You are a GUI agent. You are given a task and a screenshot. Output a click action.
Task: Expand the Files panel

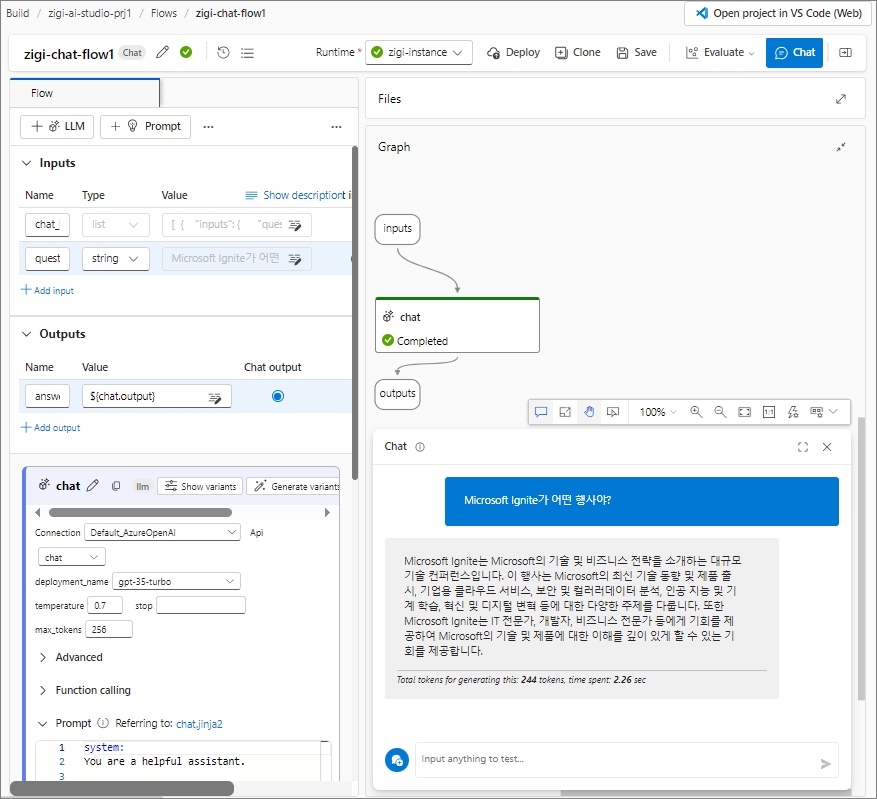(841, 99)
